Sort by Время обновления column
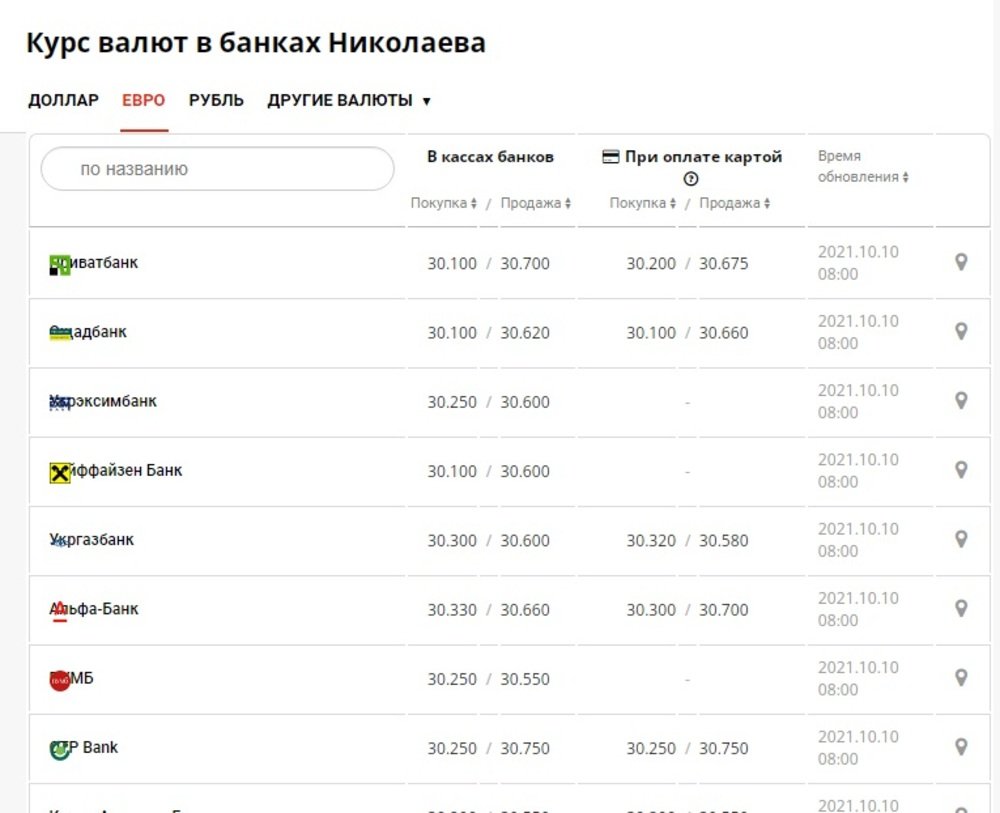The height and width of the screenshot is (813, 1000). click(864, 166)
